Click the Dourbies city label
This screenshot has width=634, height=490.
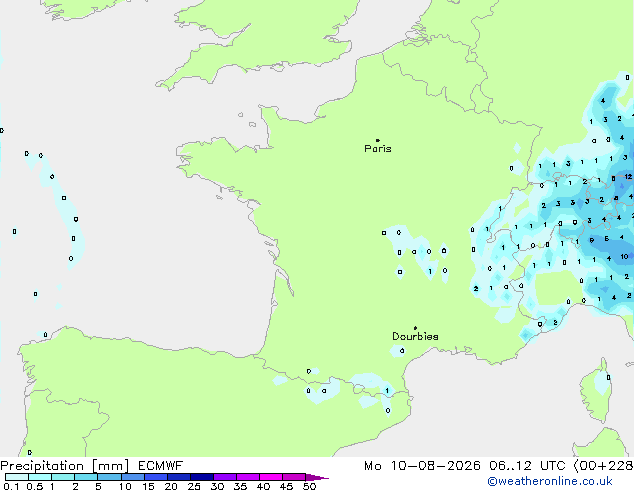[415, 336]
